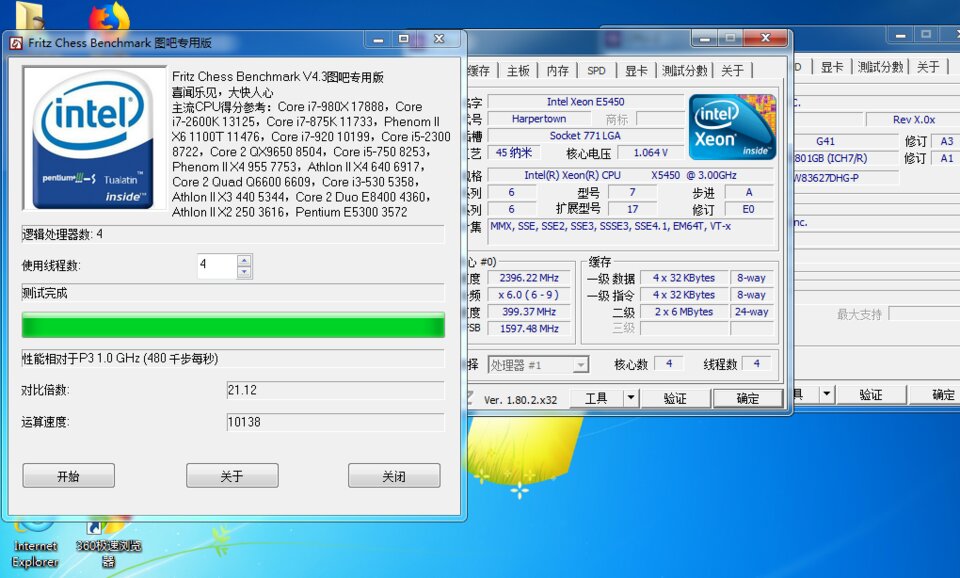
Task: Open the 关于 tab in the CPU-Z processor window
Action: point(733,70)
